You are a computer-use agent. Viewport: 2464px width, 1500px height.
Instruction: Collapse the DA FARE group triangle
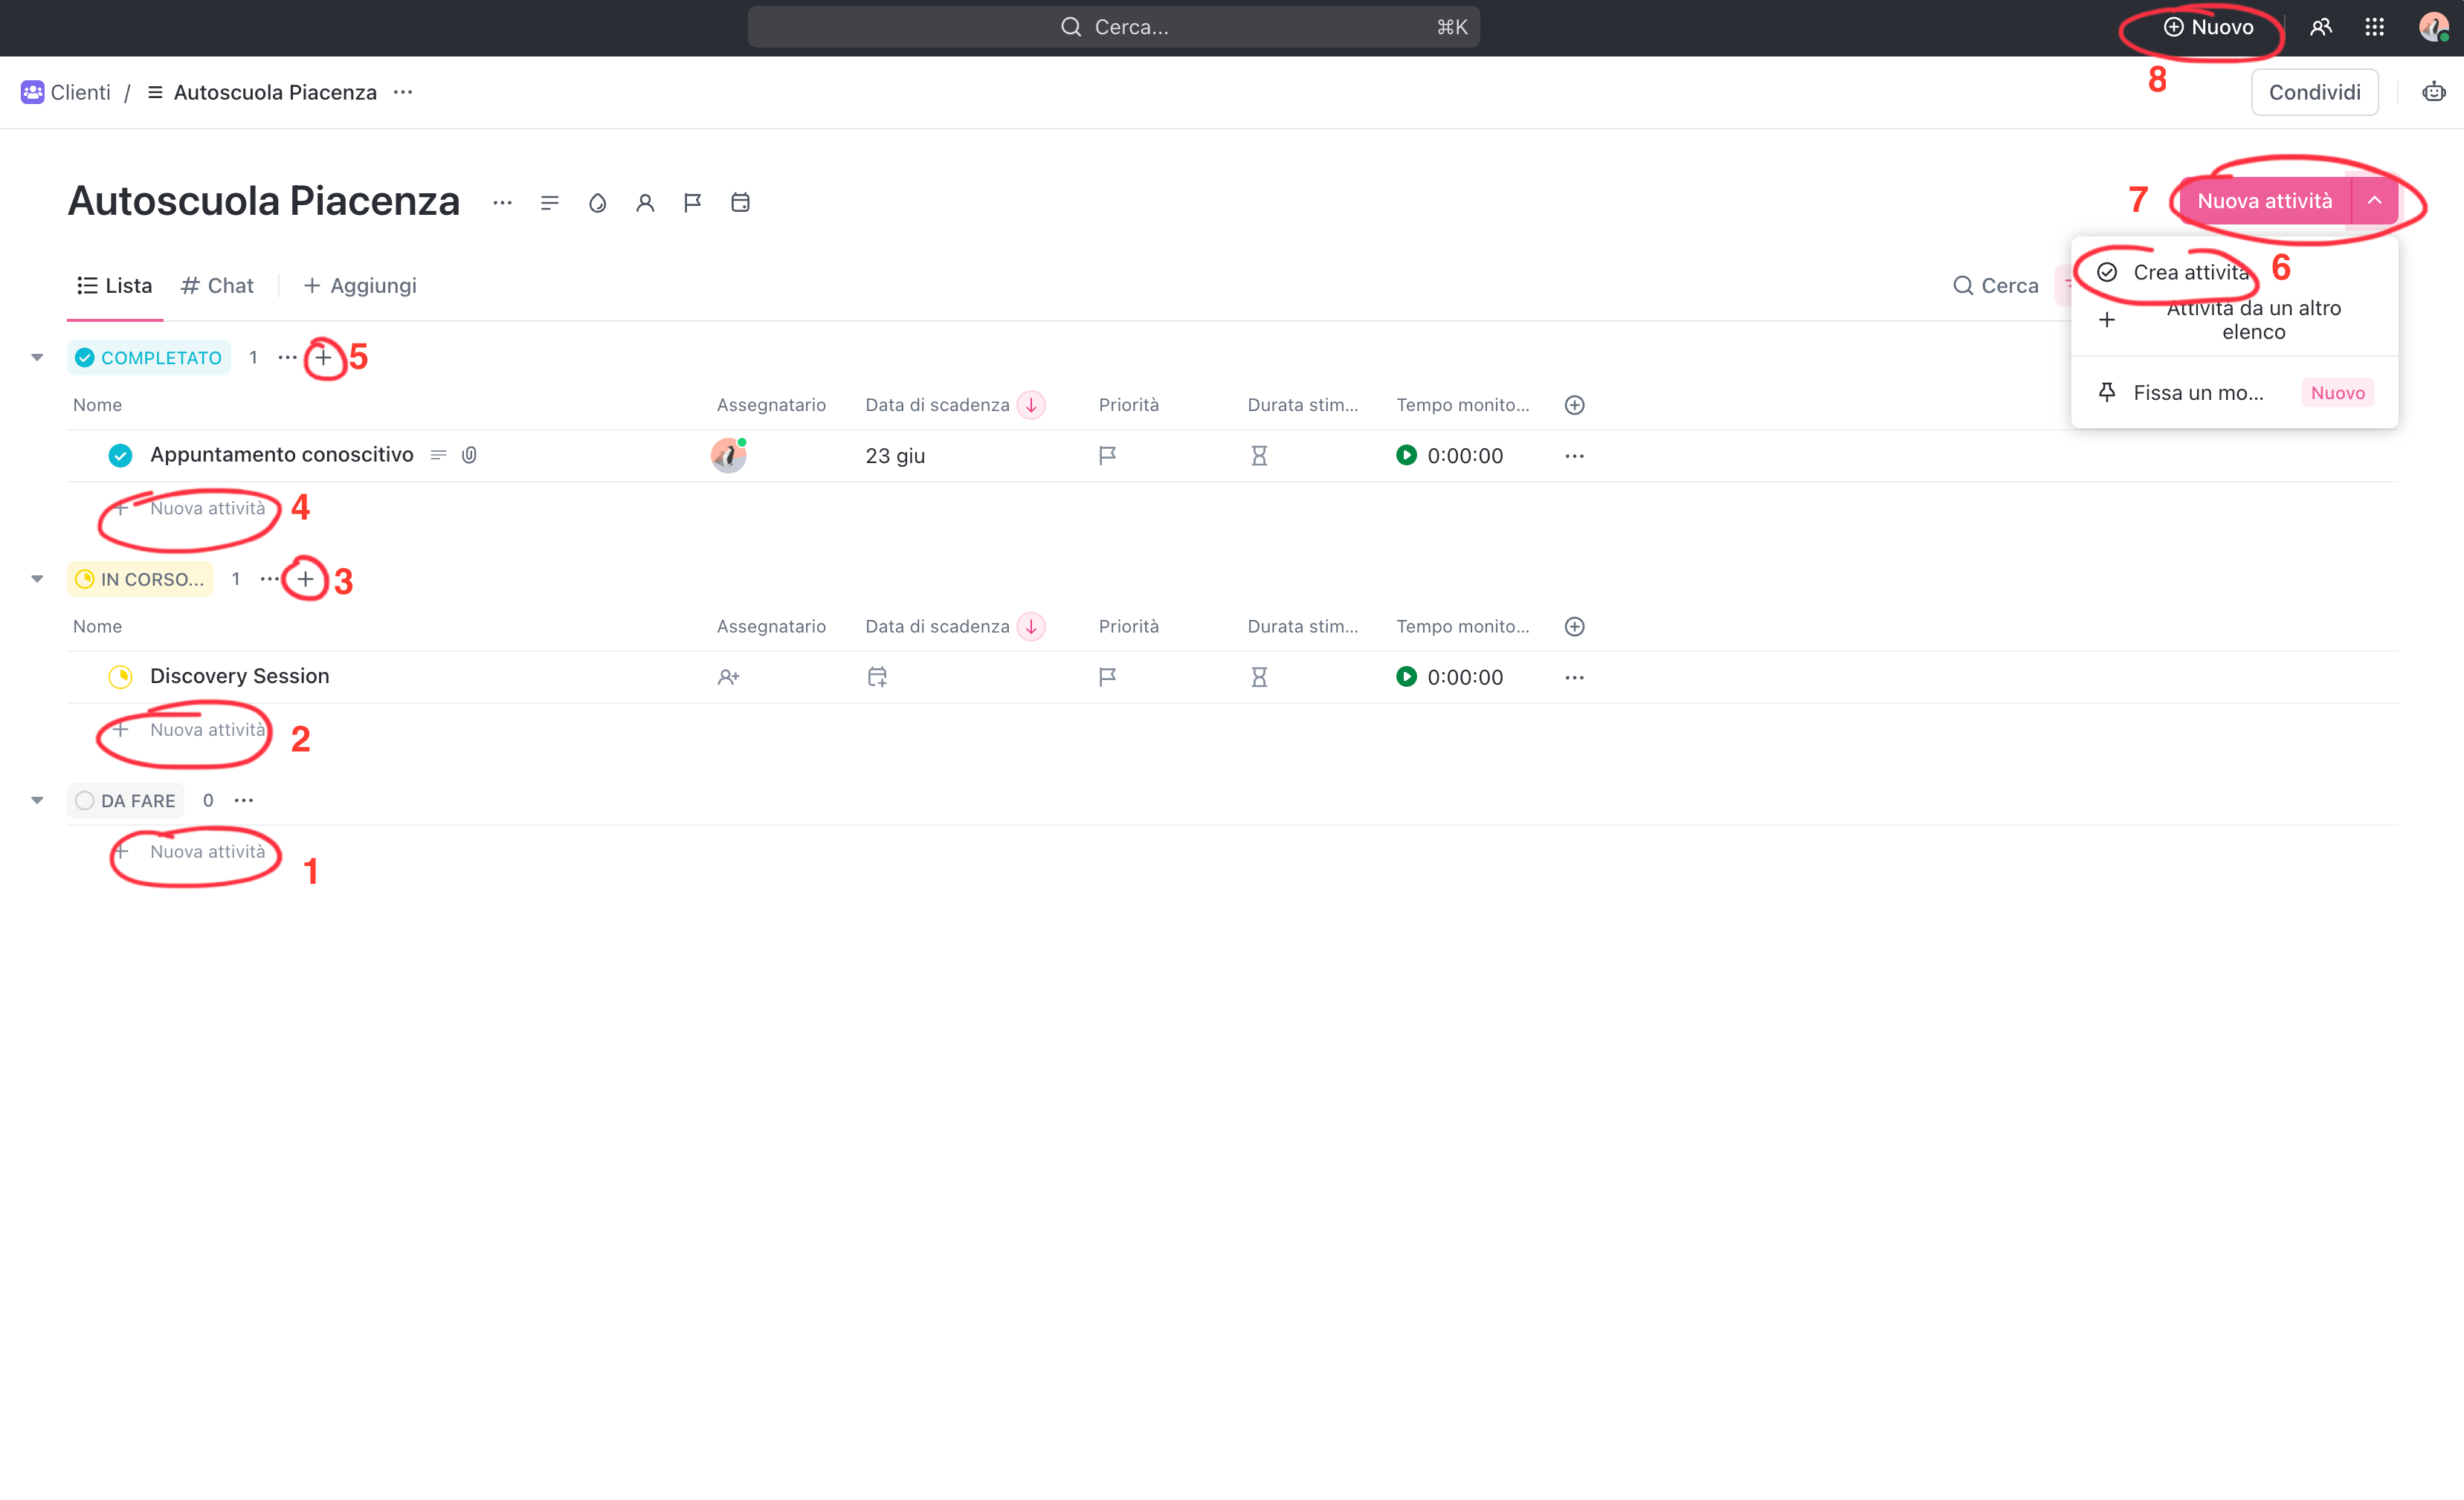point(37,800)
